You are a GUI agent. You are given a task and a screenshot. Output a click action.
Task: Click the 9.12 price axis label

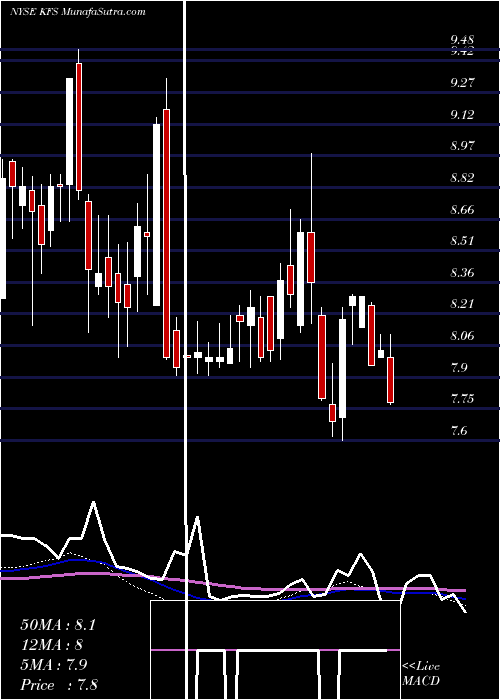click(462, 115)
